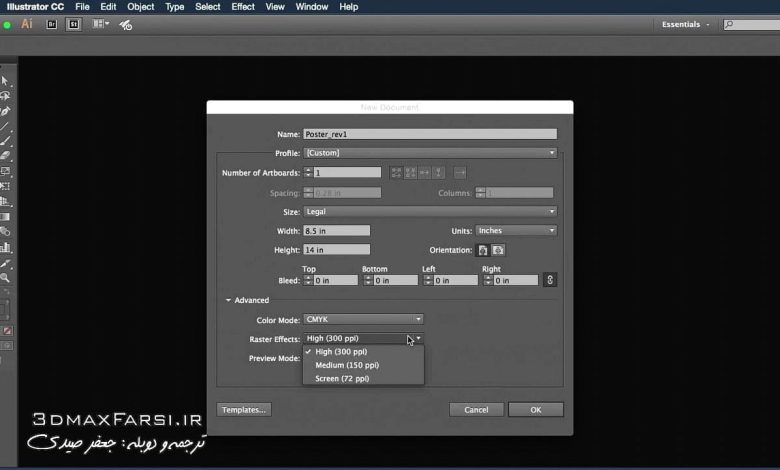Click the Right bleed stepper arrows

pyautogui.click(x=488, y=281)
